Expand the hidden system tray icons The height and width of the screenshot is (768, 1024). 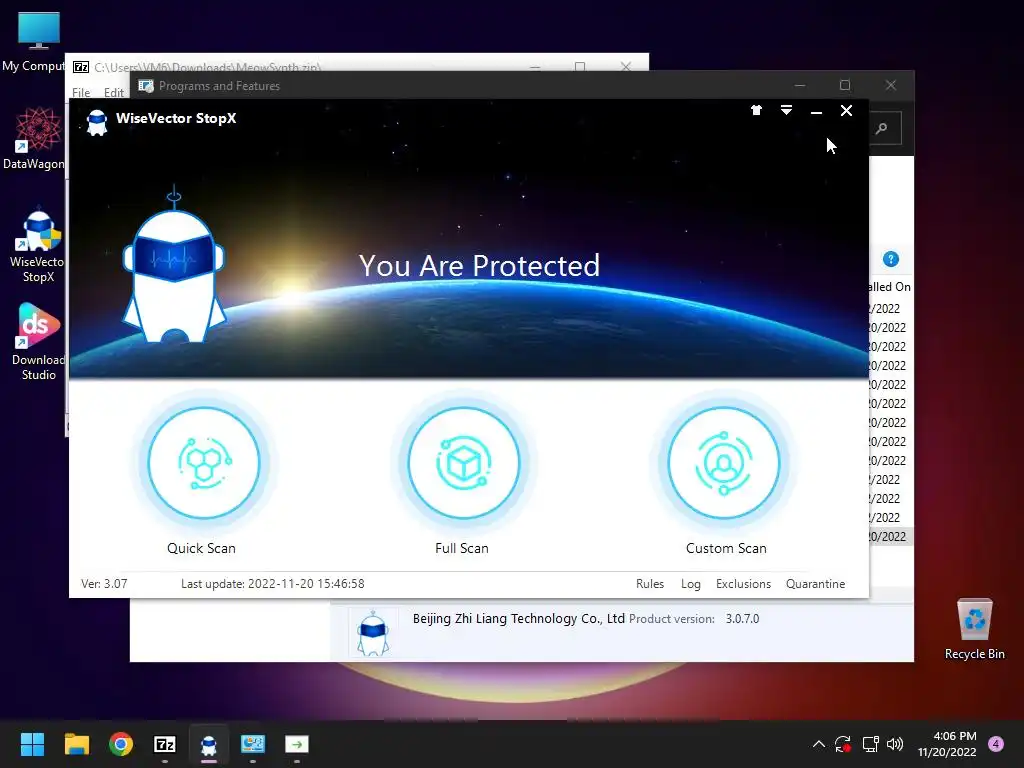tap(818, 744)
